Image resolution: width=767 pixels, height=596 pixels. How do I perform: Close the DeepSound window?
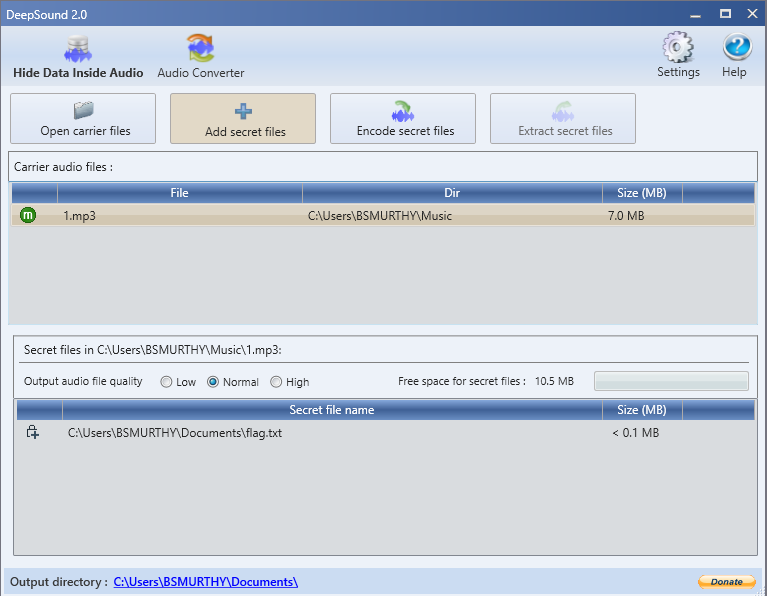(x=752, y=14)
